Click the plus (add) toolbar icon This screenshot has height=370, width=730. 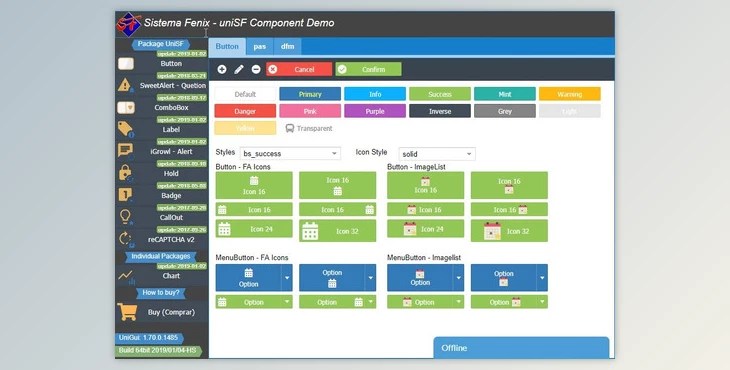click(x=222, y=69)
